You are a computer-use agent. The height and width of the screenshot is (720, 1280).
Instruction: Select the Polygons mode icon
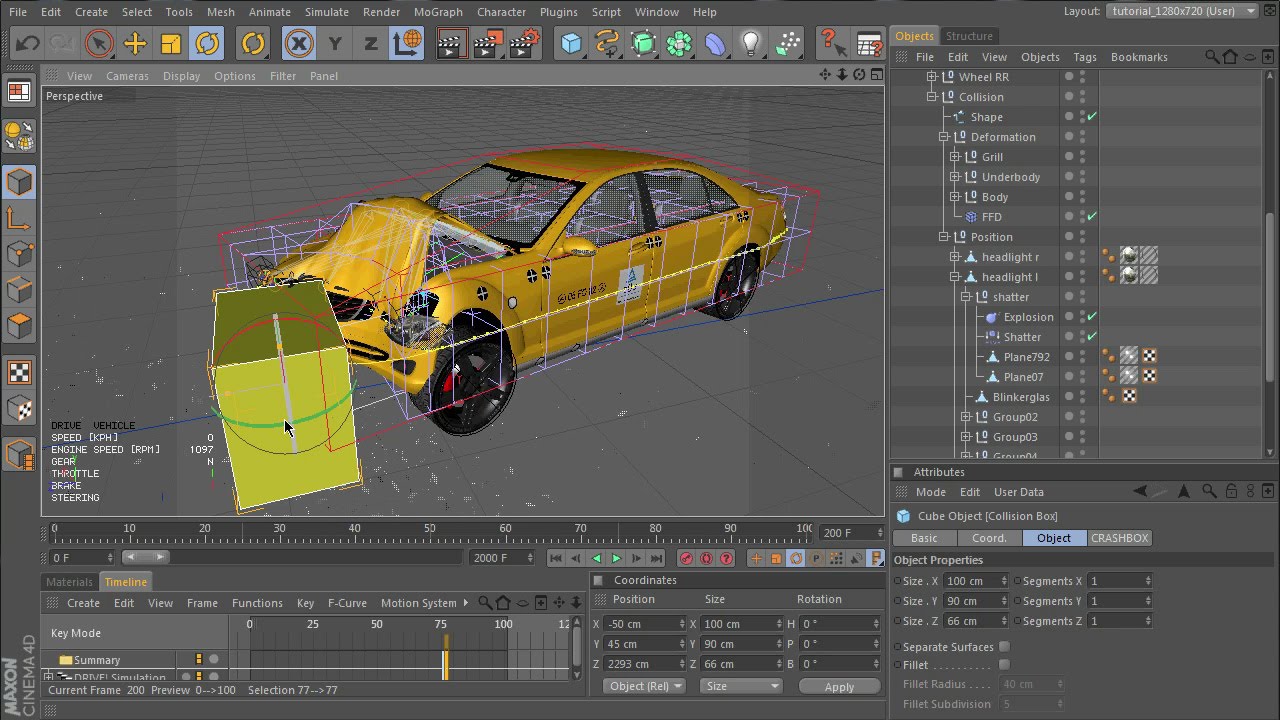click(x=19, y=327)
